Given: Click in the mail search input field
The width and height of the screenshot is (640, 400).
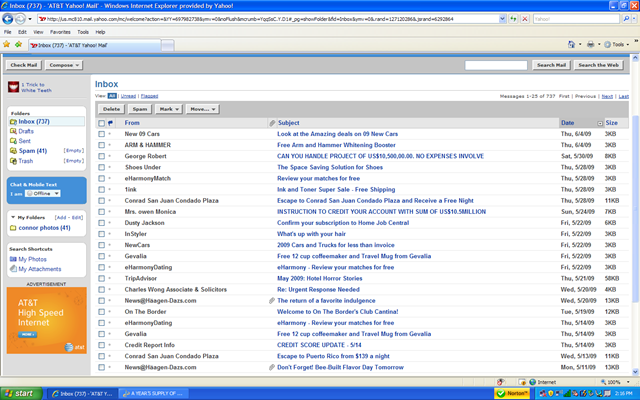Looking at the screenshot, I should (496, 65).
